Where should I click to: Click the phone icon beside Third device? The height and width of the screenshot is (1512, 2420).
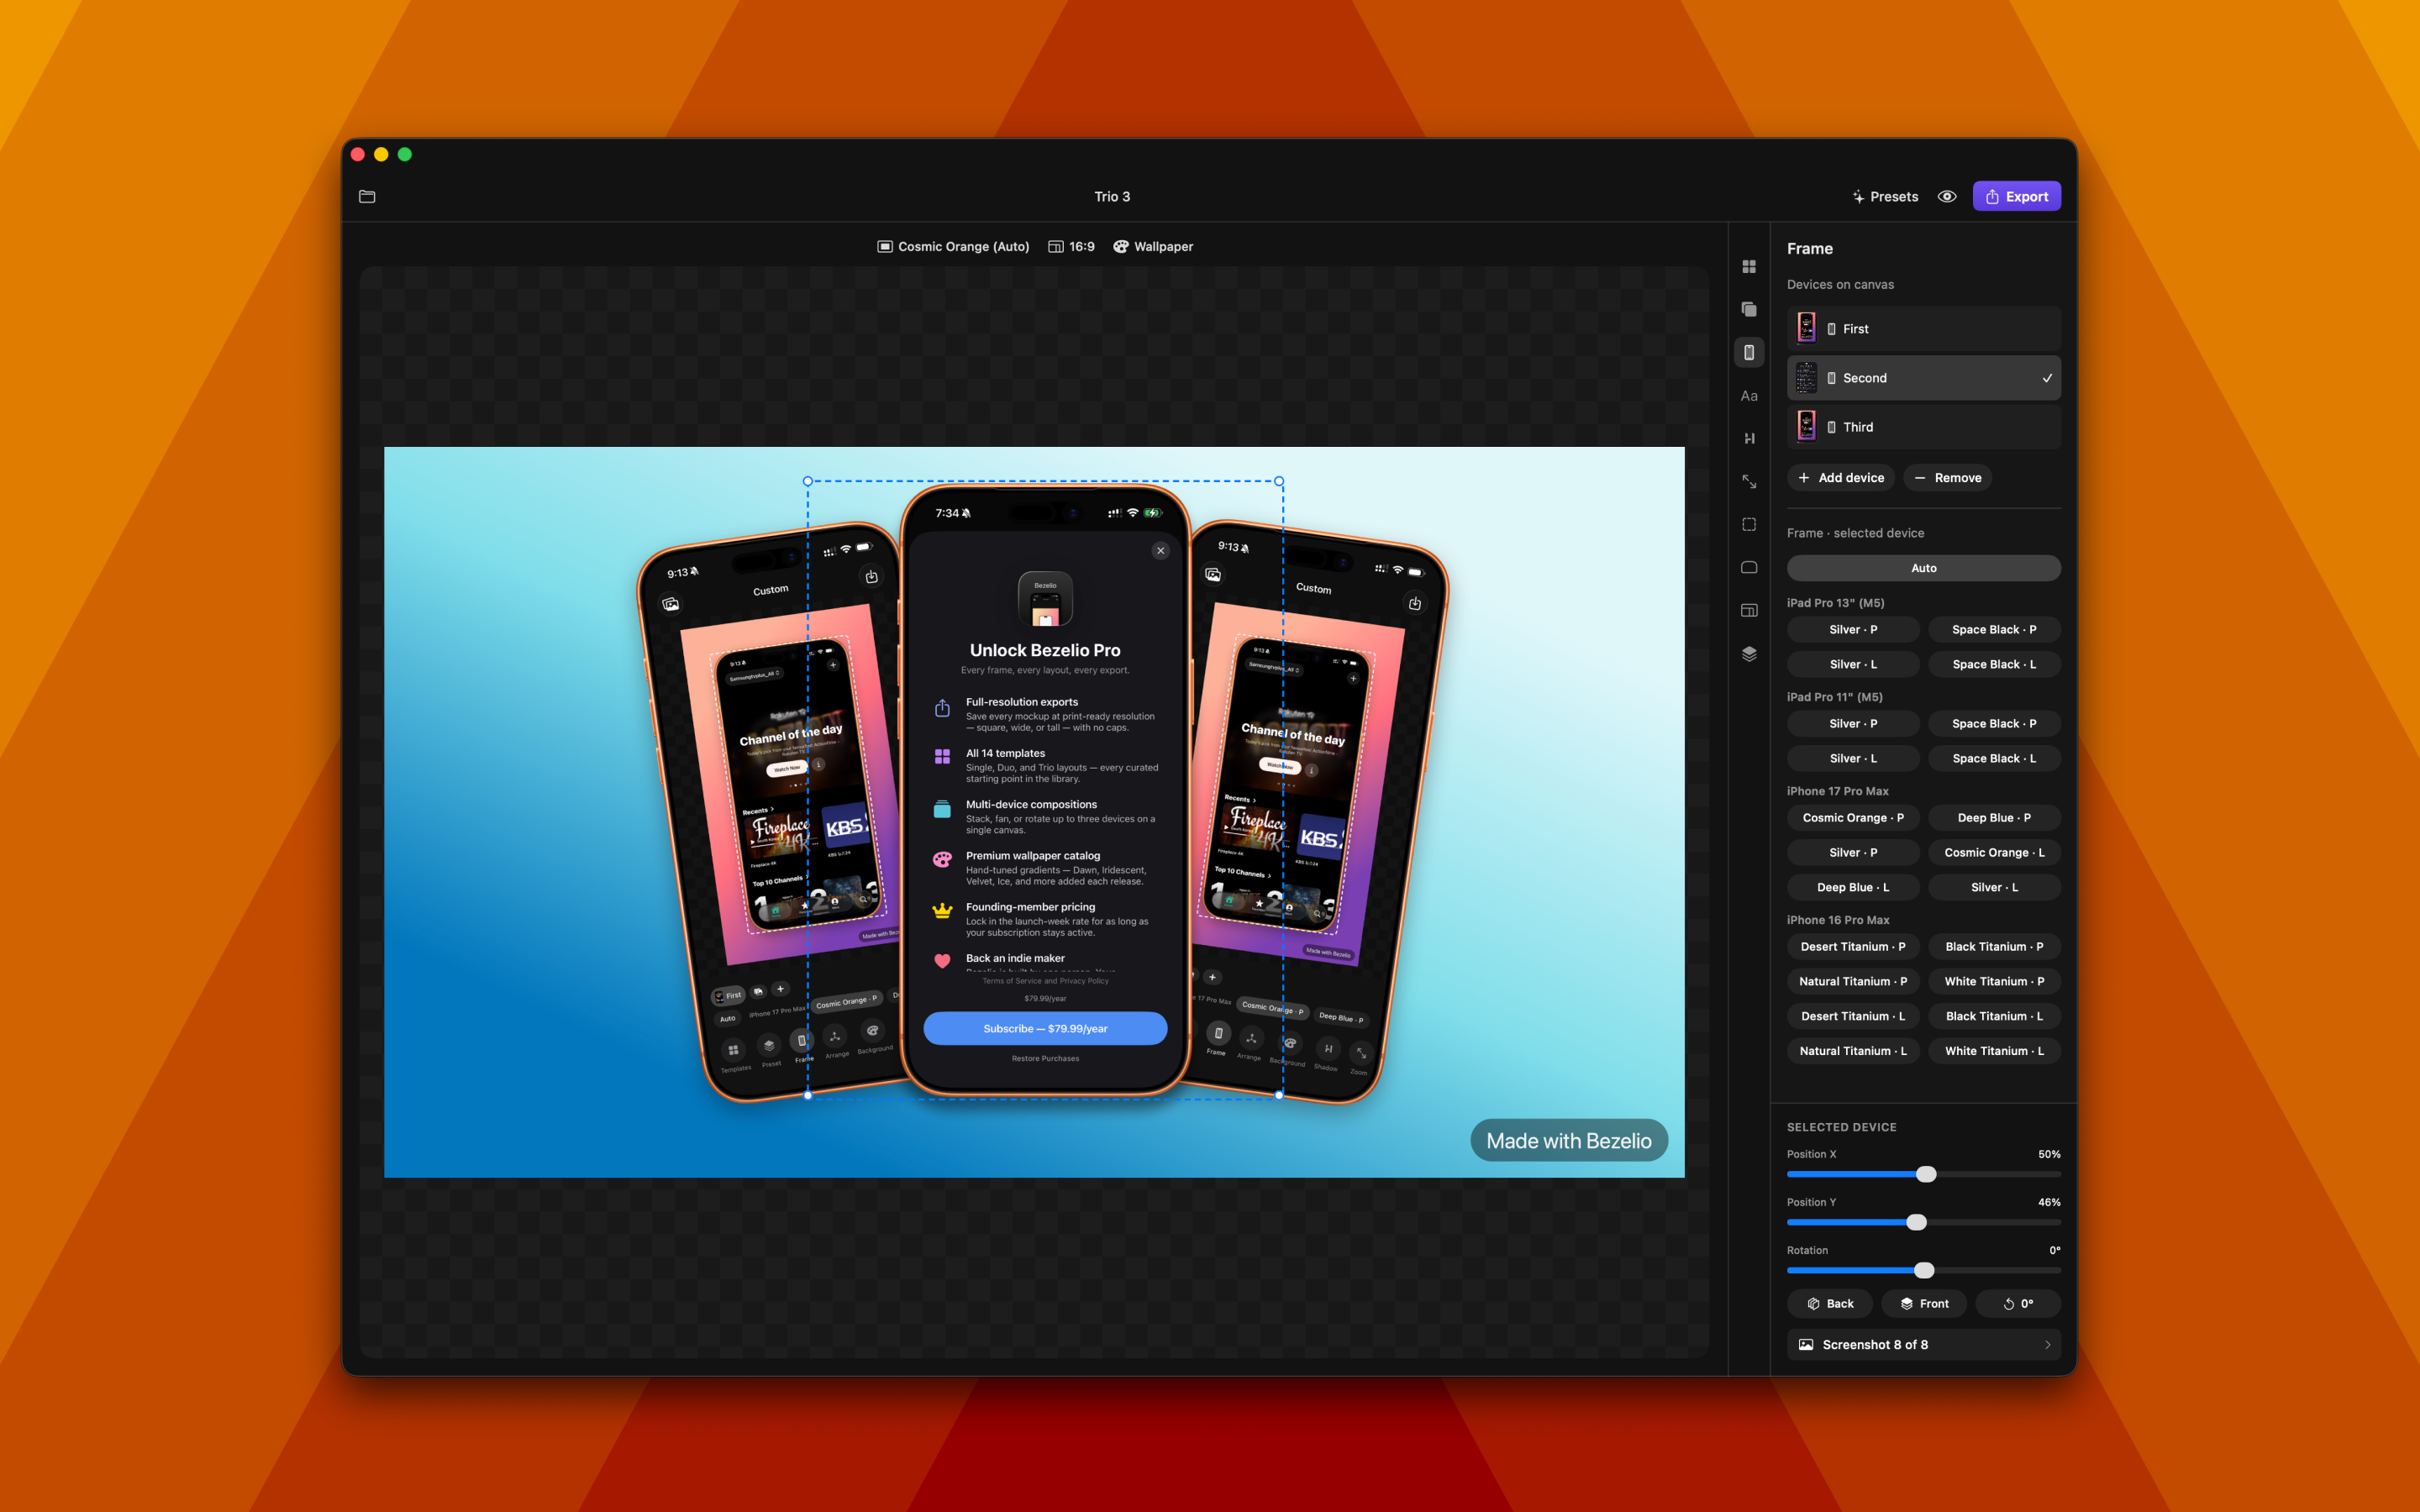pyautogui.click(x=1831, y=427)
